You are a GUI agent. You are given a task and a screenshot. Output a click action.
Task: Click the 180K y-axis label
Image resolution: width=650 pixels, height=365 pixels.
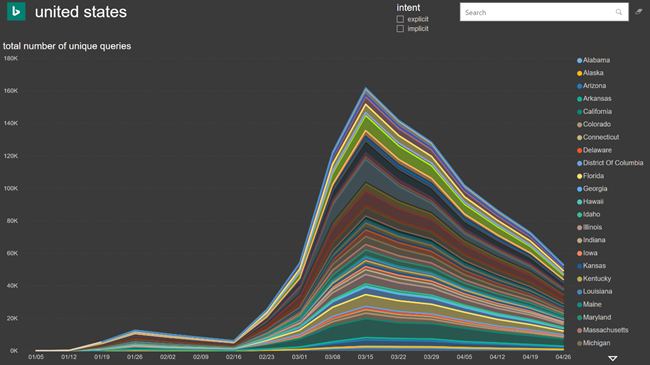click(11, 58)
